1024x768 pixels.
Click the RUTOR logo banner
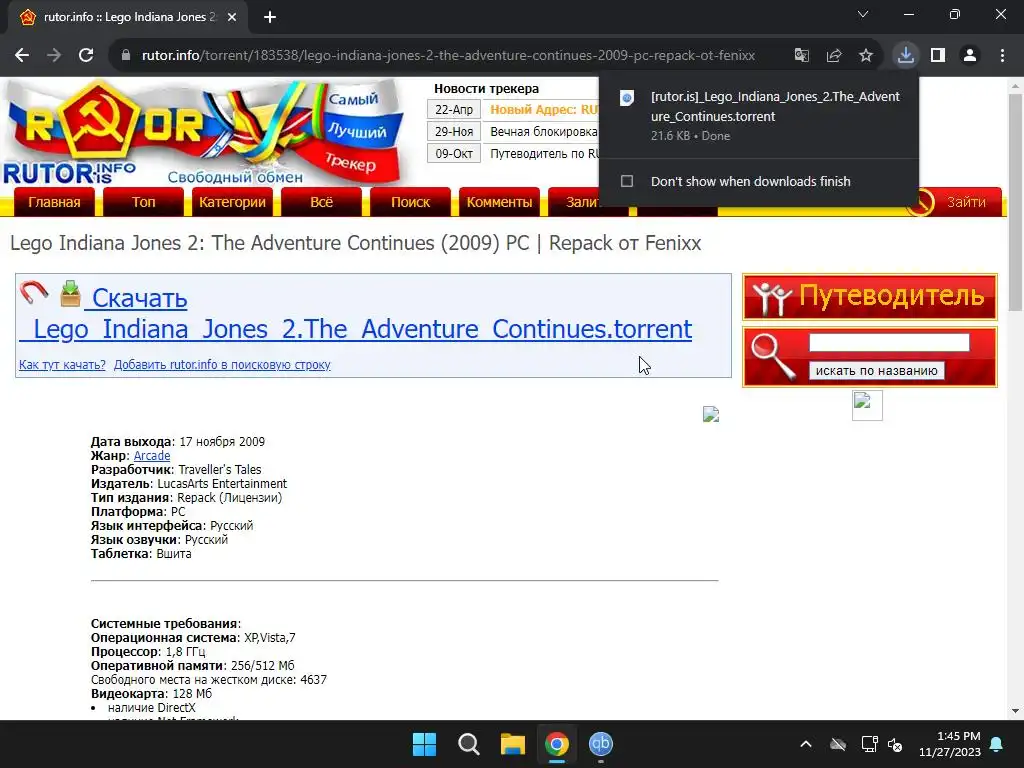tap(206, 132)
